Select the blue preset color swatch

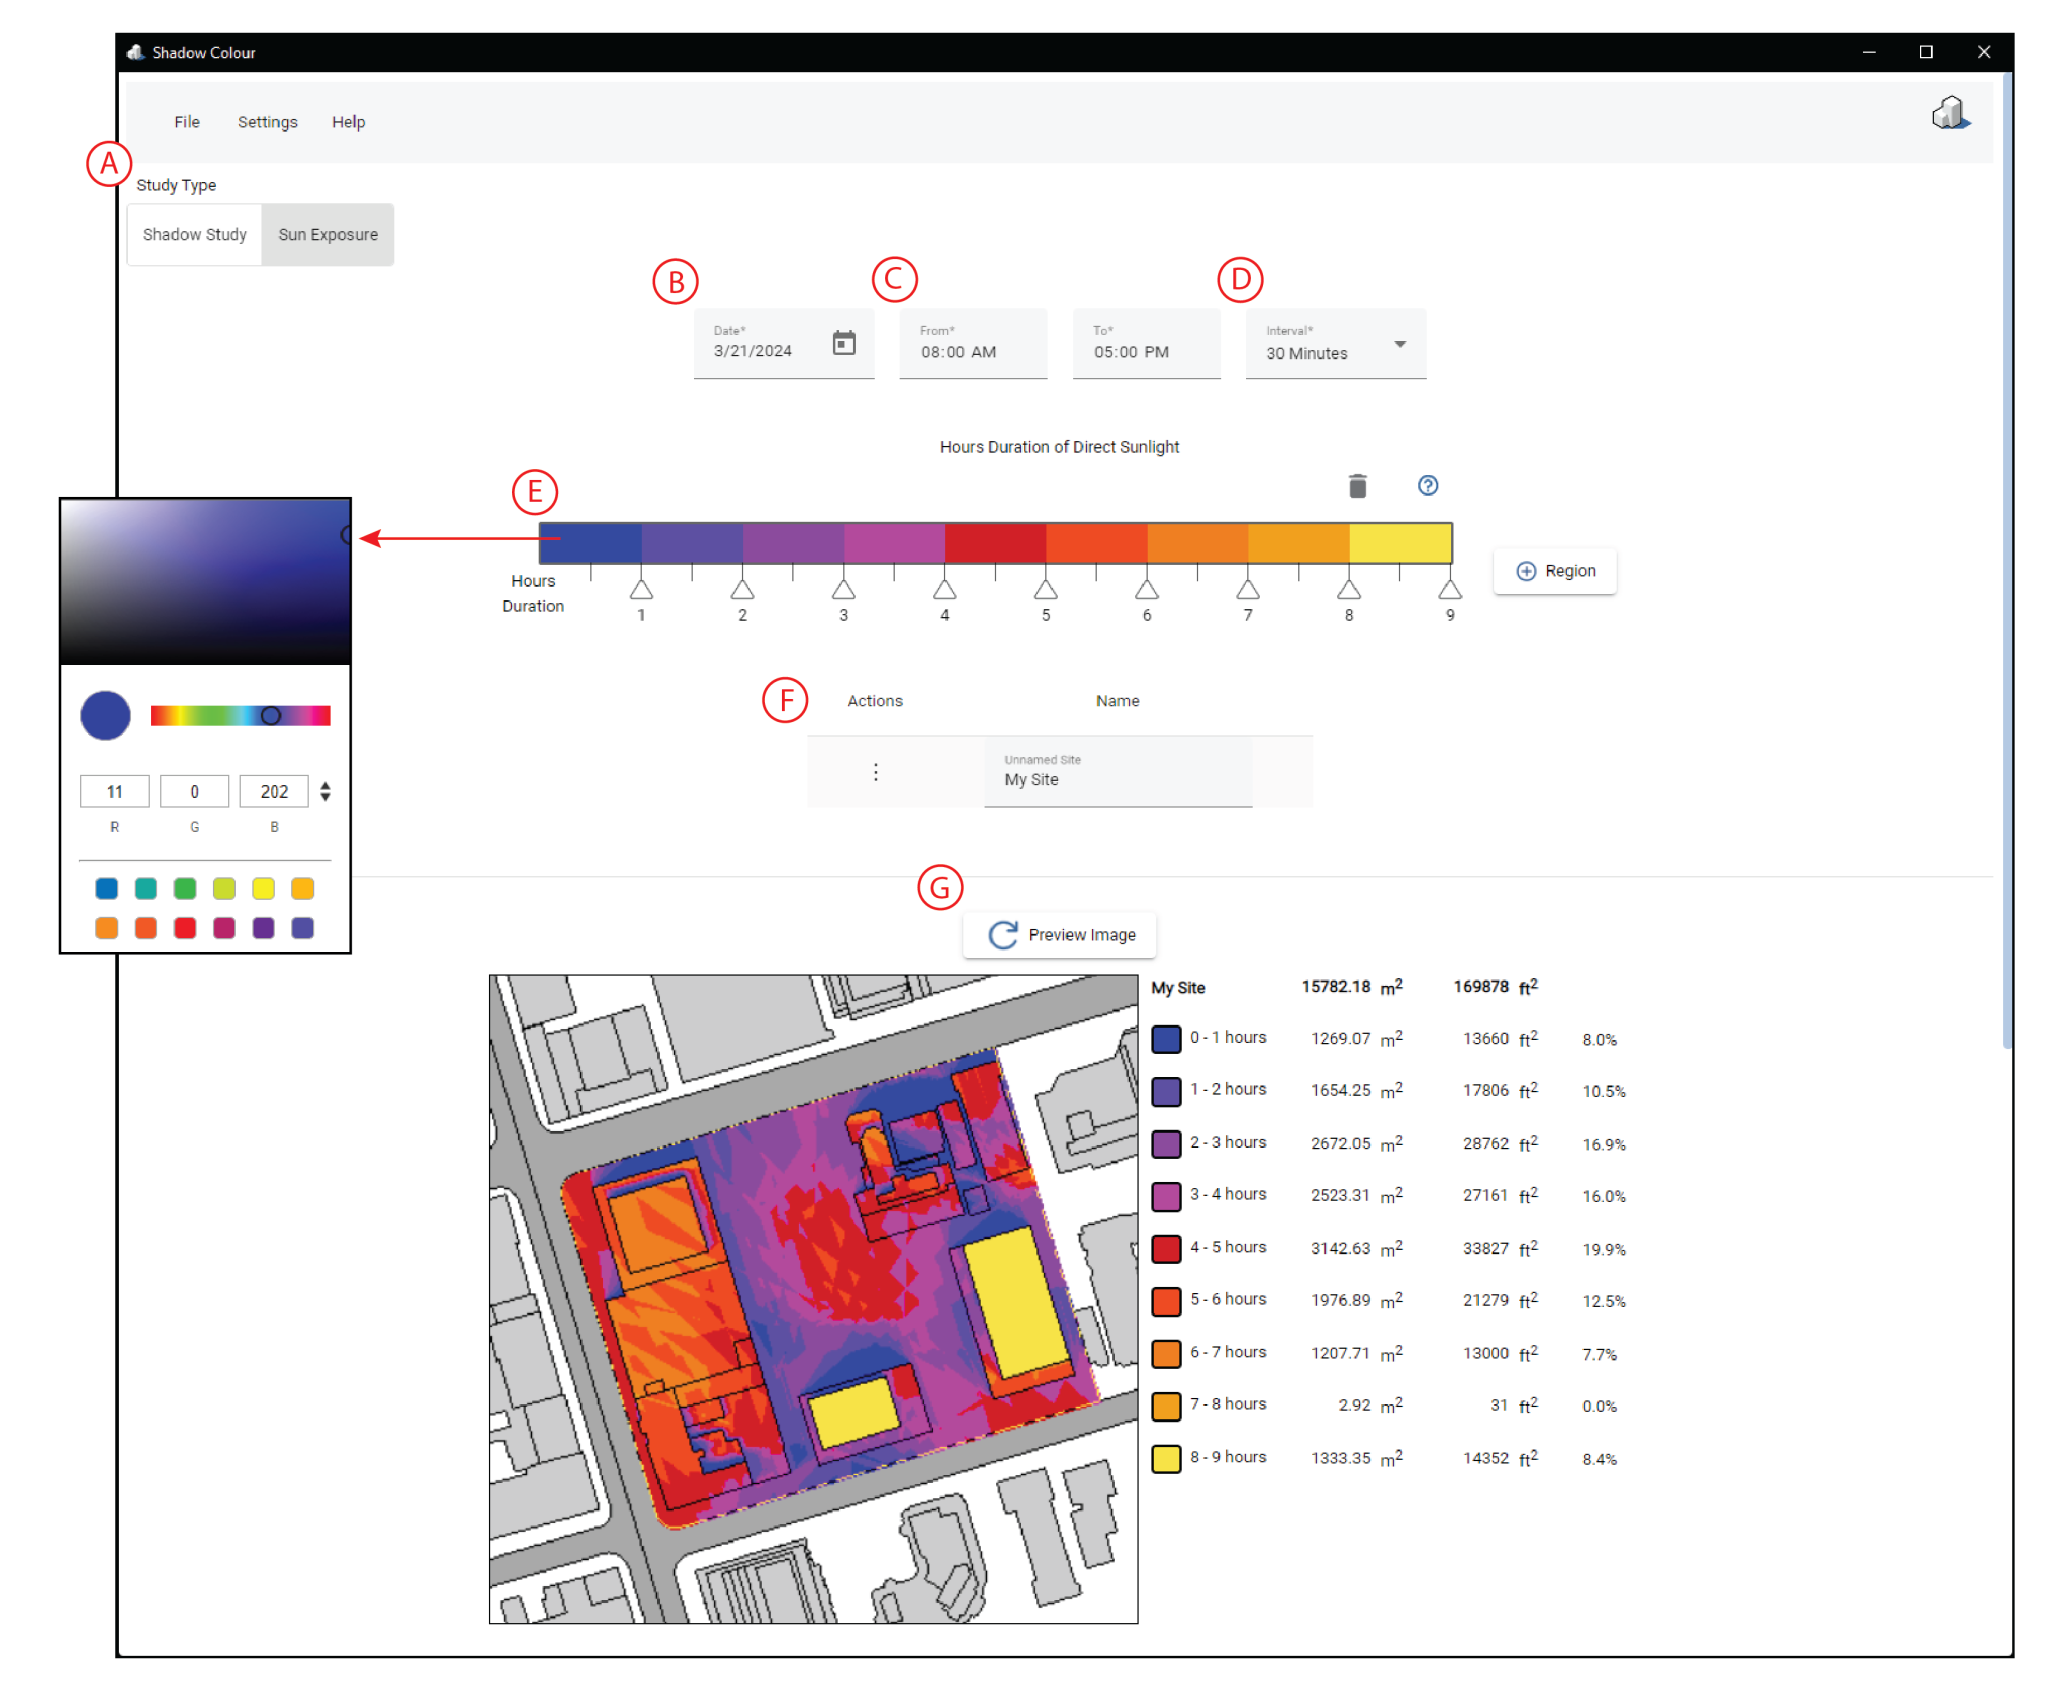tap(106, 888)
